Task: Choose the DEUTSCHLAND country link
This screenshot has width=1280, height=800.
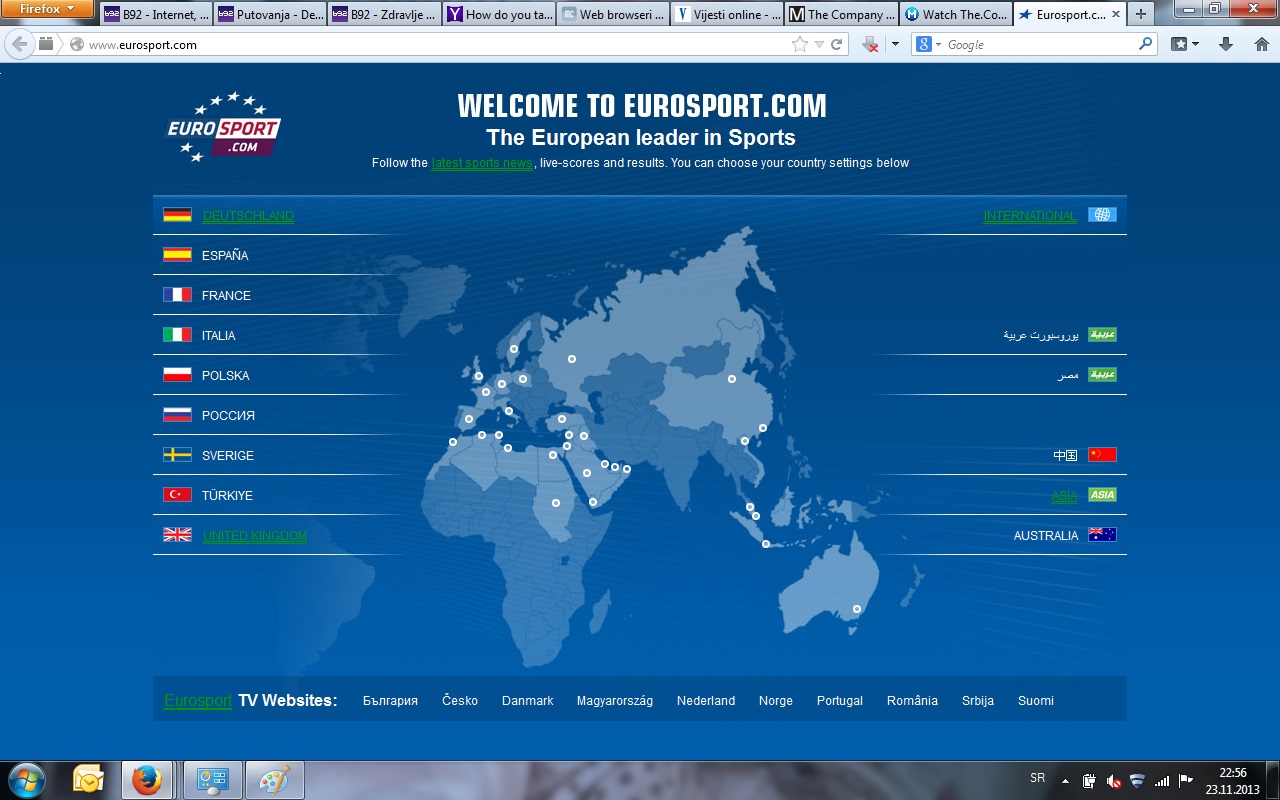Action: coord(248,216)
